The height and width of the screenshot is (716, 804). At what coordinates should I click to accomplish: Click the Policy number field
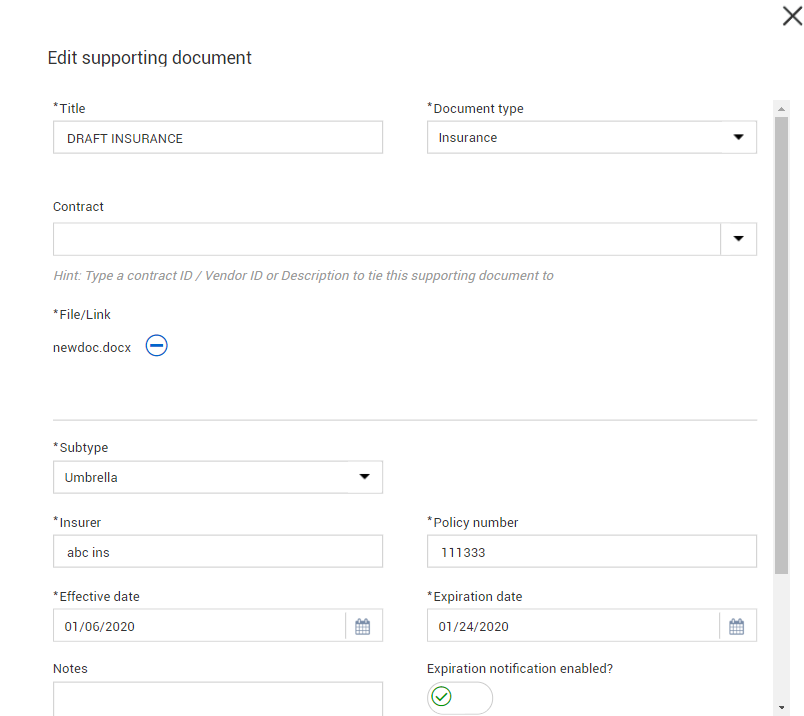pos(591,552)
